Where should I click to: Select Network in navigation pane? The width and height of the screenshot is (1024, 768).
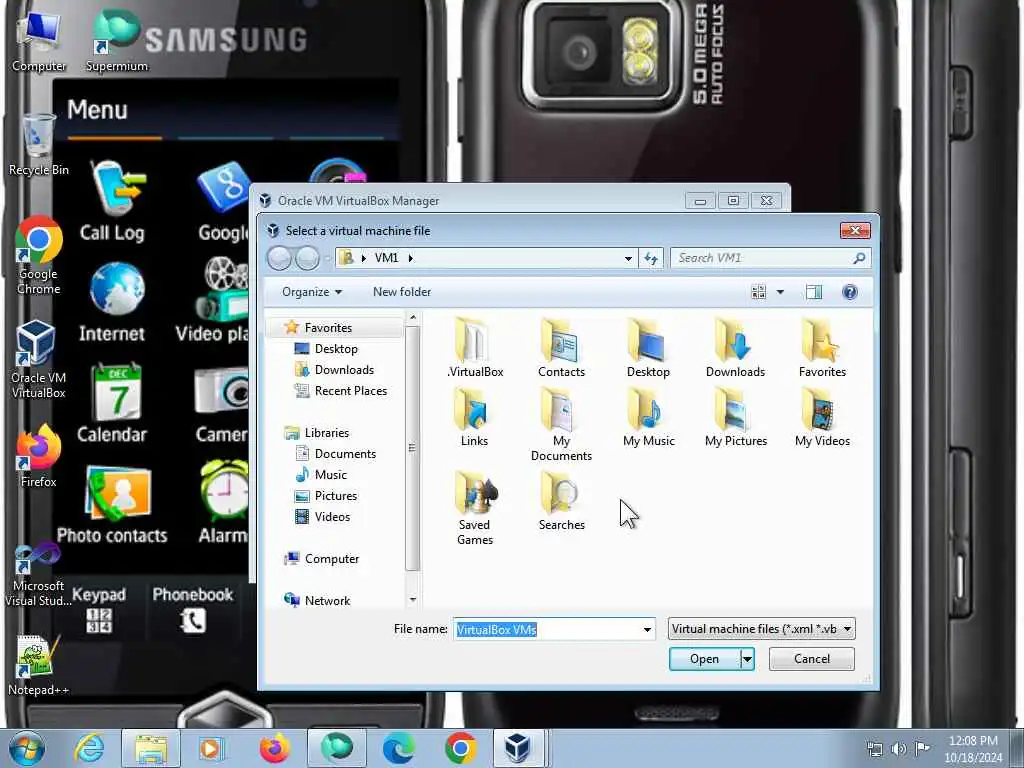[x=327, y=601]
